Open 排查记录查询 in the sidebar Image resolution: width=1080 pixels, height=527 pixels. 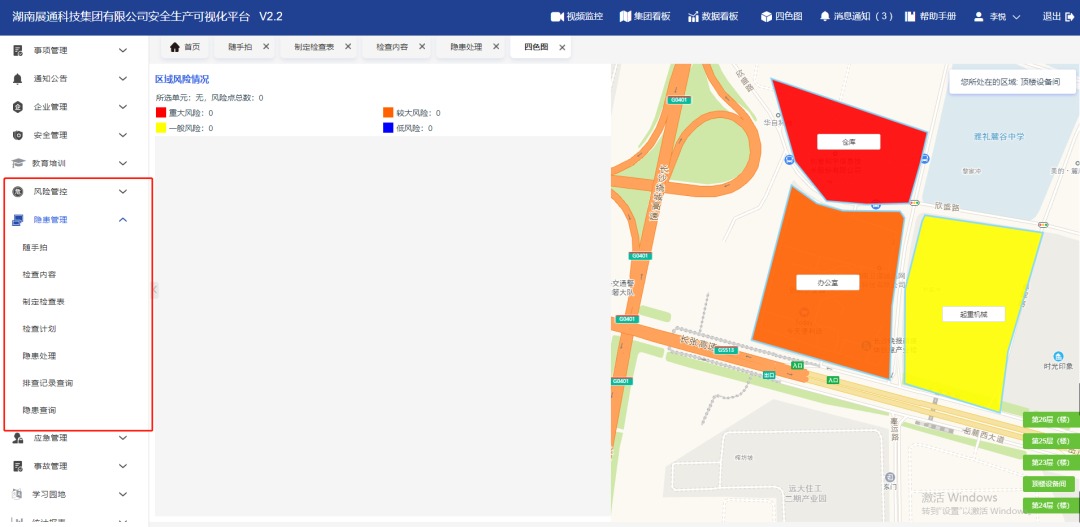(48, 383)
